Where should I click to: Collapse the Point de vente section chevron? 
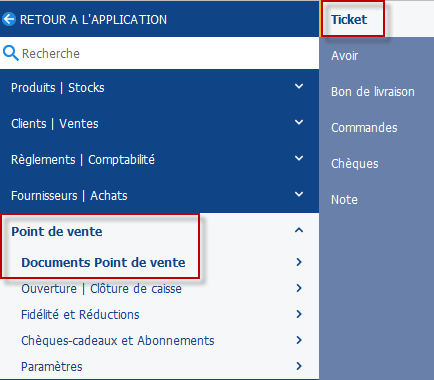point(299,230)
